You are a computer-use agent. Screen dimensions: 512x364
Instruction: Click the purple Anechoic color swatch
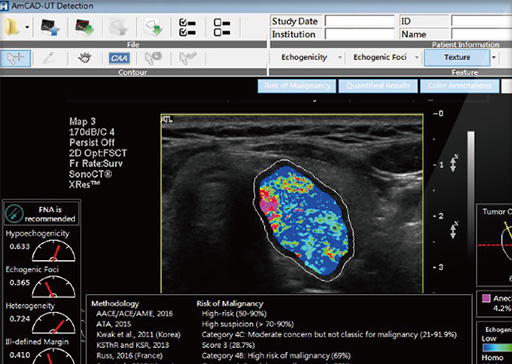tap(486, 298)
